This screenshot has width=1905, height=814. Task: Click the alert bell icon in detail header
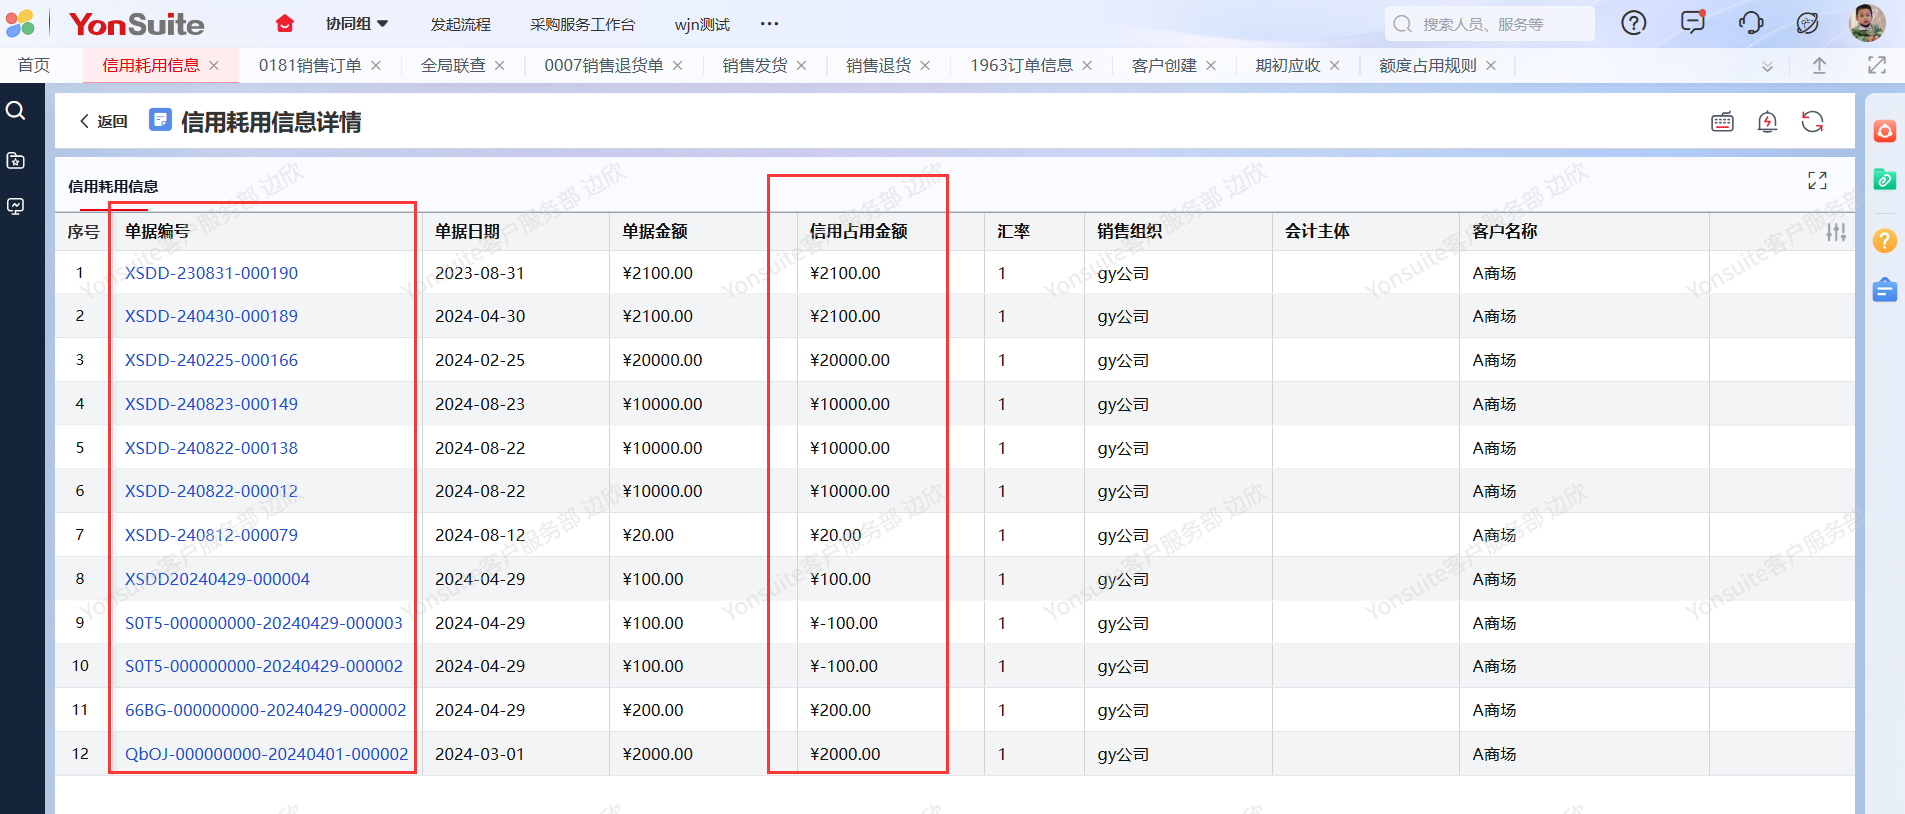(x=1767, y=122)
